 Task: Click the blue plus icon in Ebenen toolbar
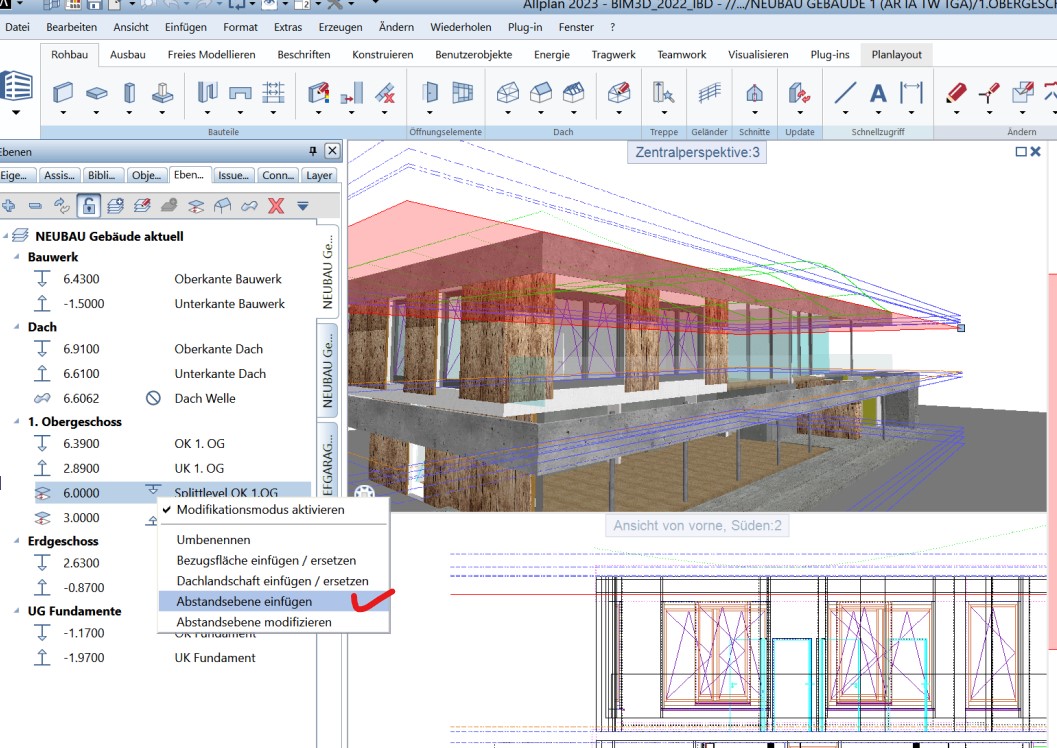pos(10,206)
